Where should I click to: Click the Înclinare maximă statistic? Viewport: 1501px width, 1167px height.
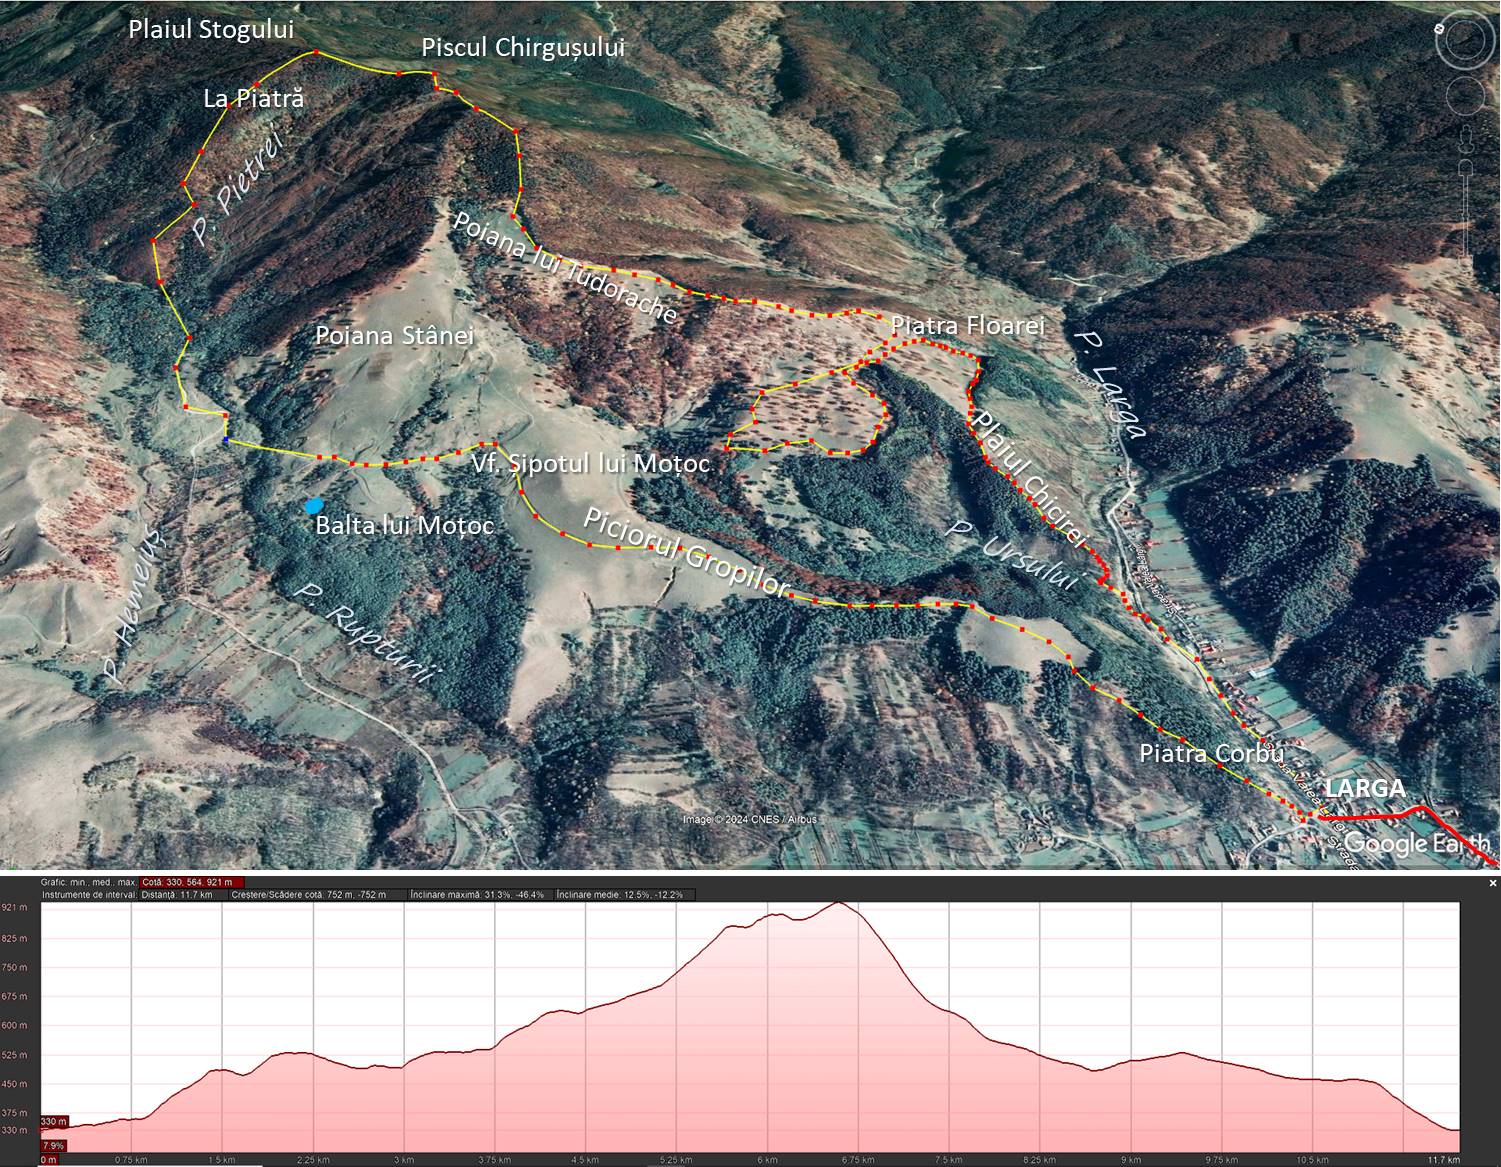478,895
